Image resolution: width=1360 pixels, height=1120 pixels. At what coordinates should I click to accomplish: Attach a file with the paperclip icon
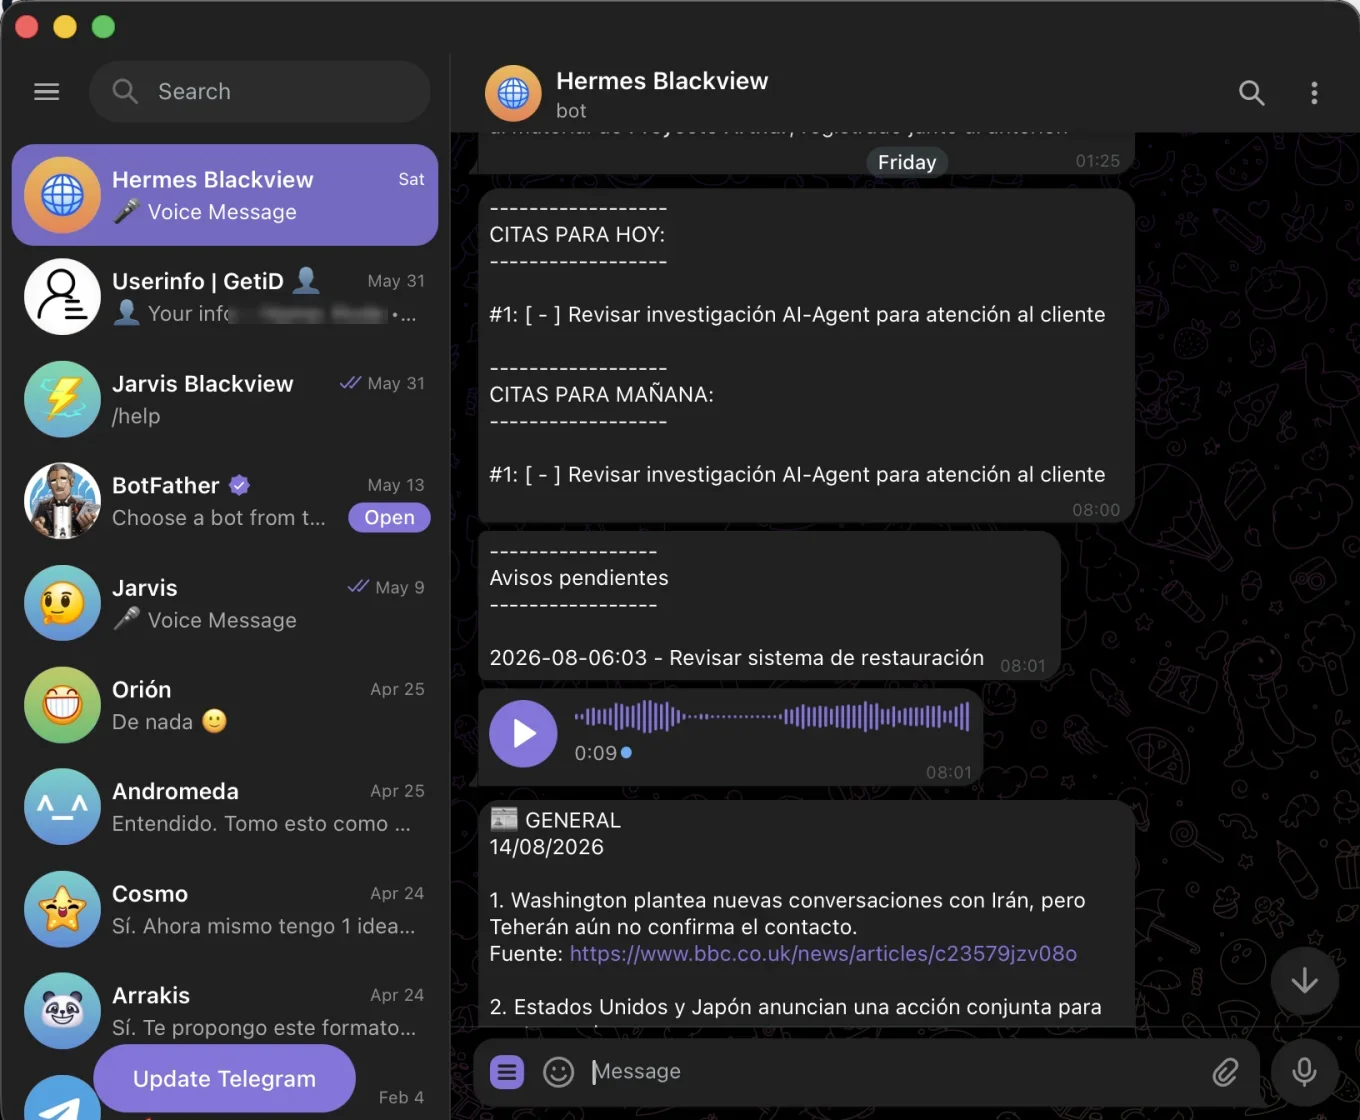[x=1225, y=1072]
